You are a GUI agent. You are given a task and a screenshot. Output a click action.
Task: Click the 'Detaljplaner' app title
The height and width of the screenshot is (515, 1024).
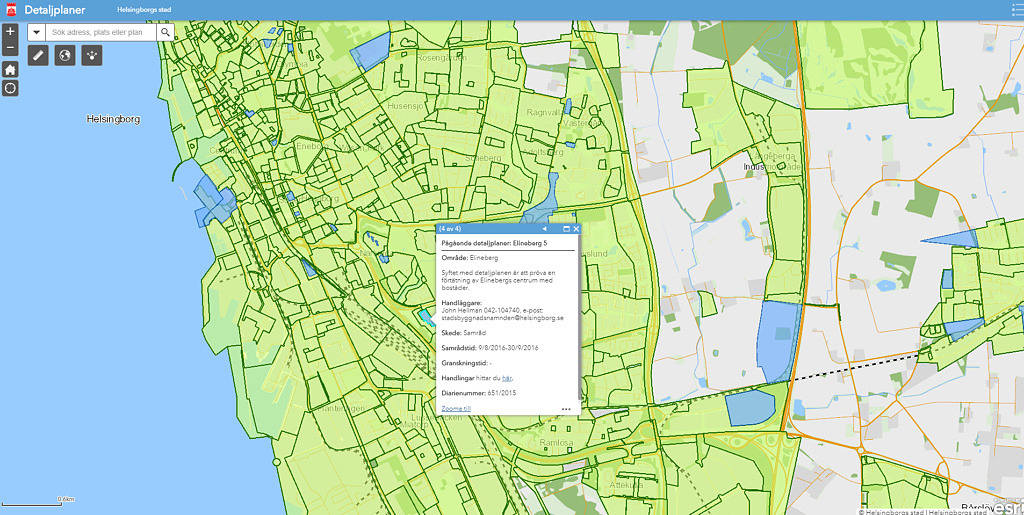tap(55, 10)
